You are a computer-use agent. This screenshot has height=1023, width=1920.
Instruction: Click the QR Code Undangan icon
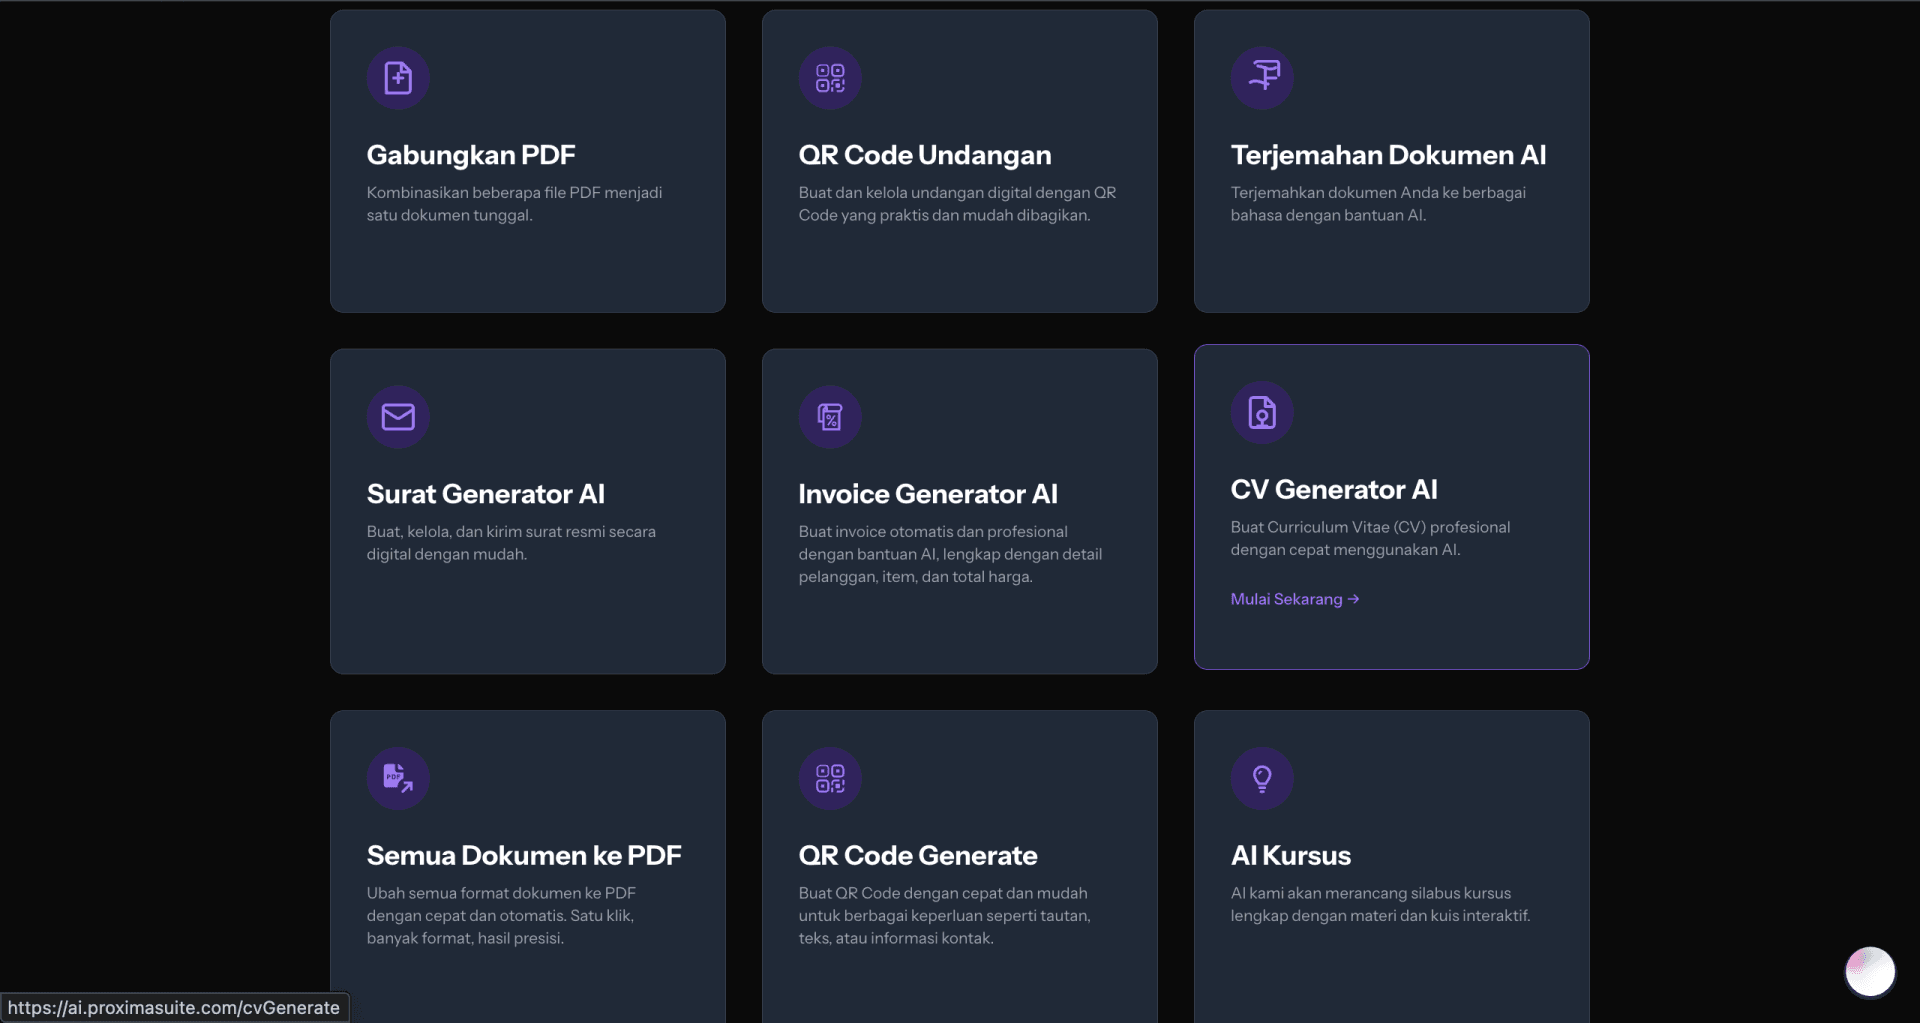click(x=830, y=78)
